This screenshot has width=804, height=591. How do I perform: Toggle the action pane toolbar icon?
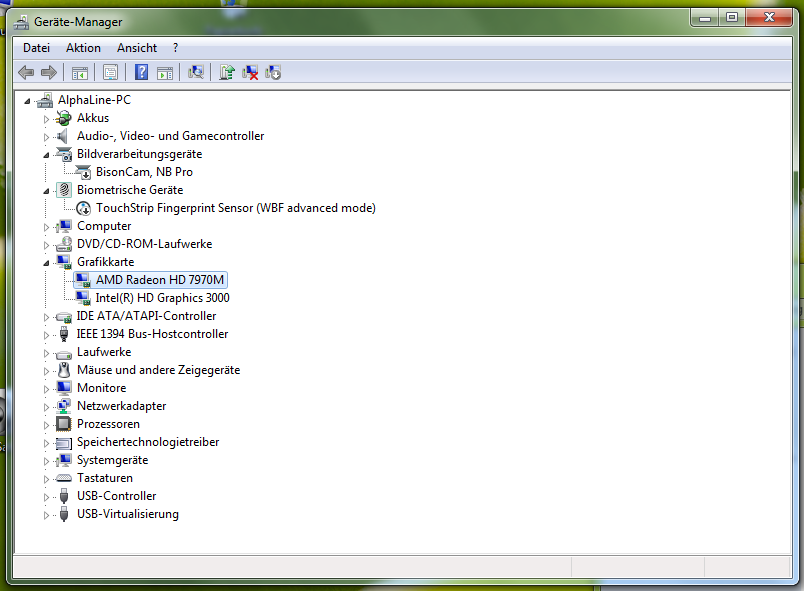[165, 73]
